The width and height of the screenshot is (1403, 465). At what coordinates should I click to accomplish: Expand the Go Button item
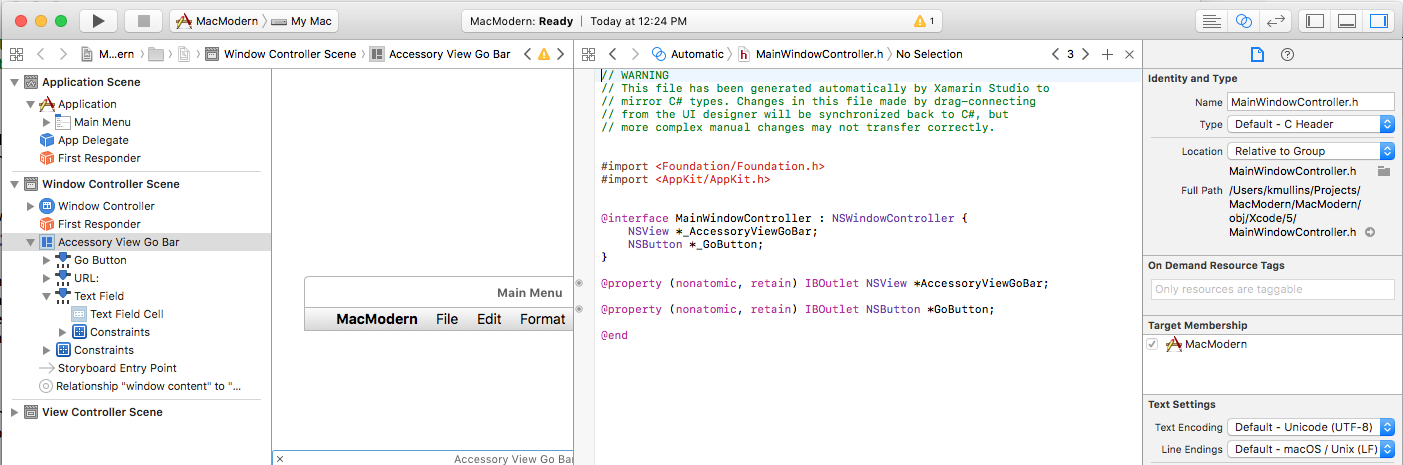tap(46, 260)
